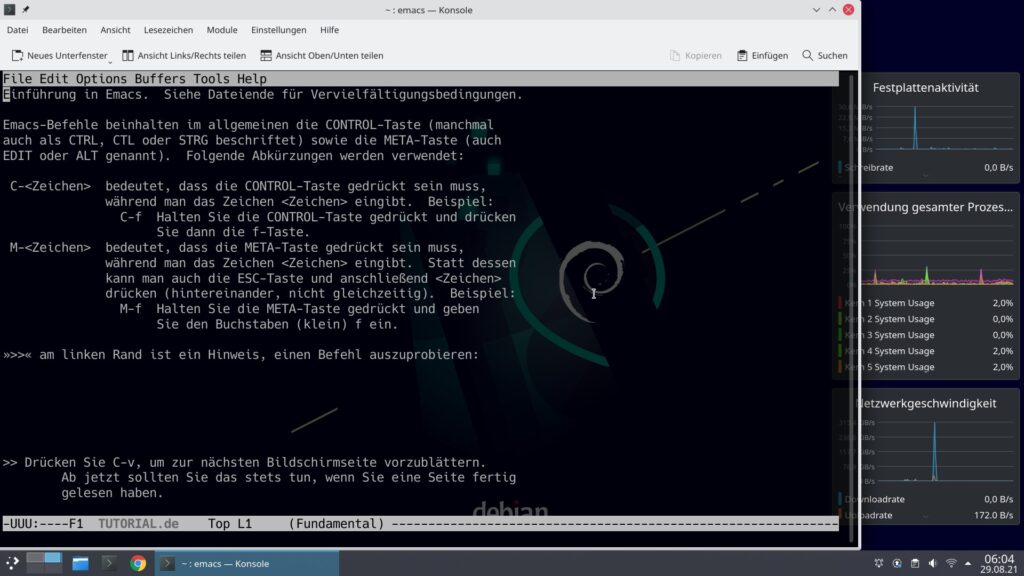The image size is (1024, 576).
Task: Click Emacs Edit menu in terminal
Action: click(54, 79)
